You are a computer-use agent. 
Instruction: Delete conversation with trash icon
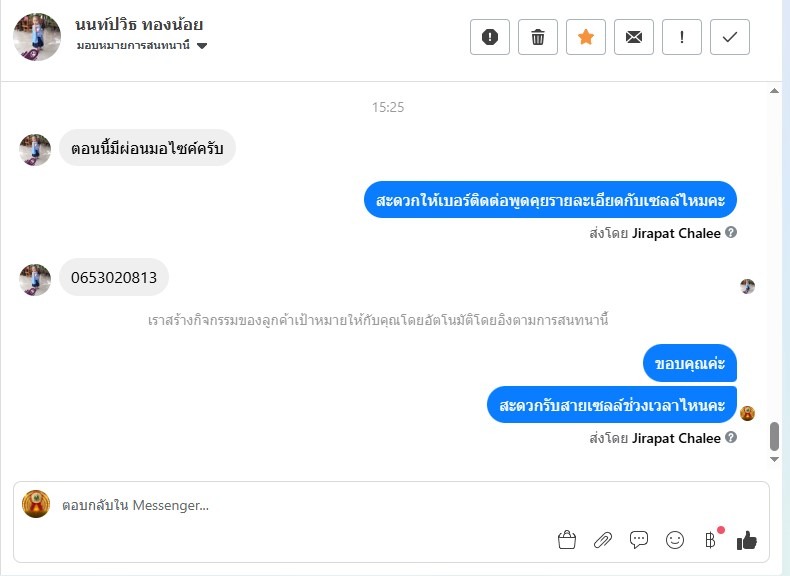point(538,37)
